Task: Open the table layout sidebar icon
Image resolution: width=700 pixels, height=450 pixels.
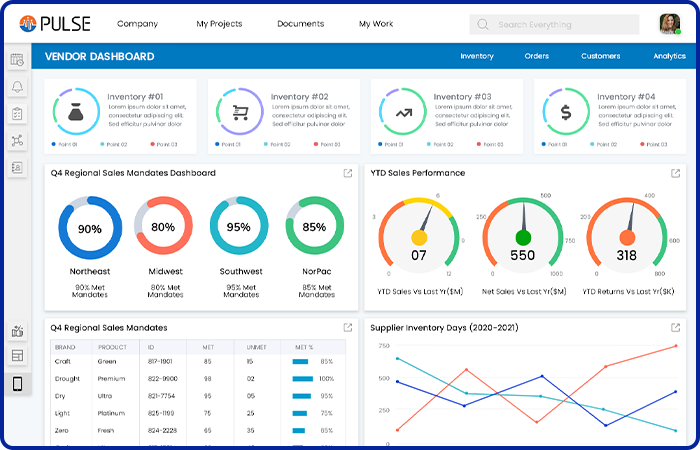Action: coord(17,356)
